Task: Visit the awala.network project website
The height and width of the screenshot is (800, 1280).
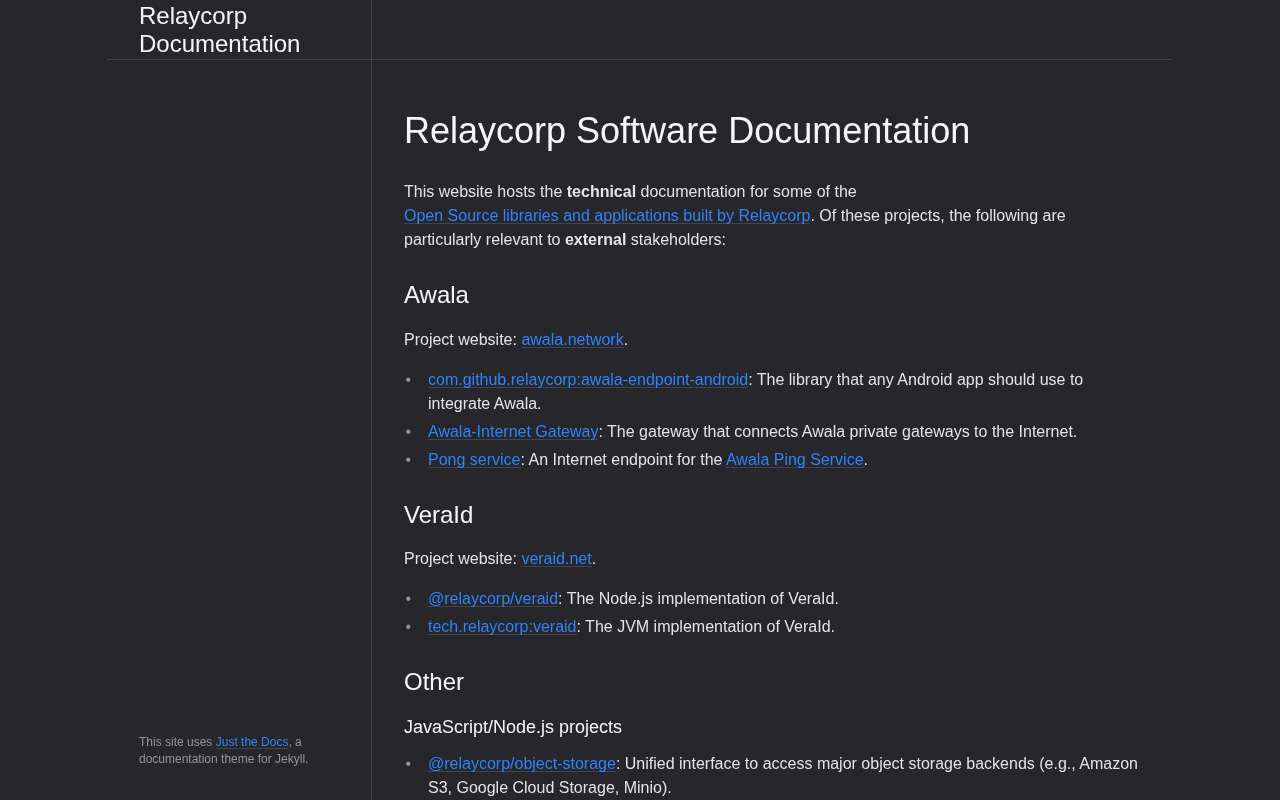Action: click(572, 340)
